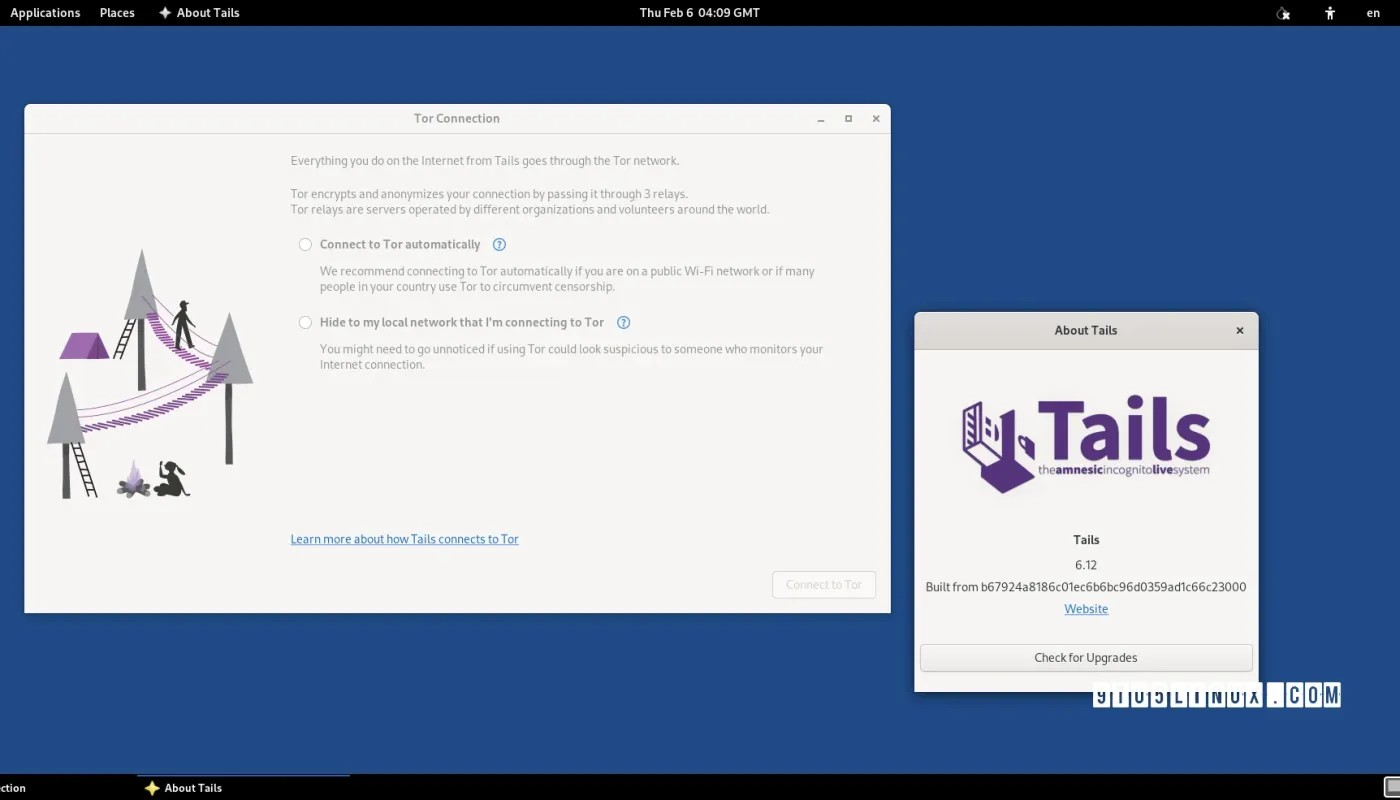This screenshot has height=800, width=1400.
Task: Click the Tor status onion icon
Action: [1283, 13]
